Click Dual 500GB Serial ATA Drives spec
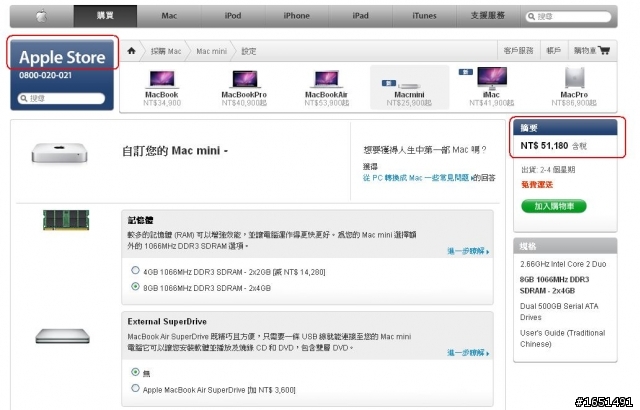 [559, 311]
